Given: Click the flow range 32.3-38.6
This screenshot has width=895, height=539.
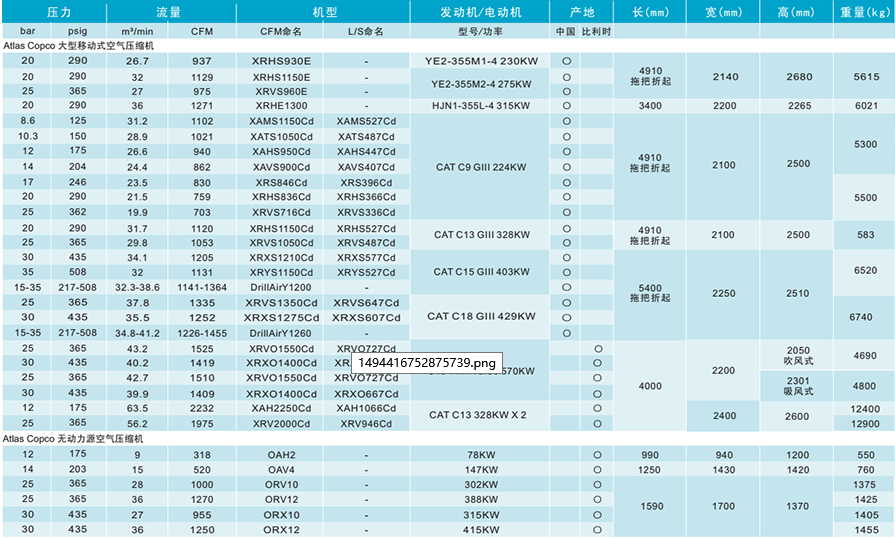Looking at the screenshot, I should pyautogui.click(x=138, y=287).
